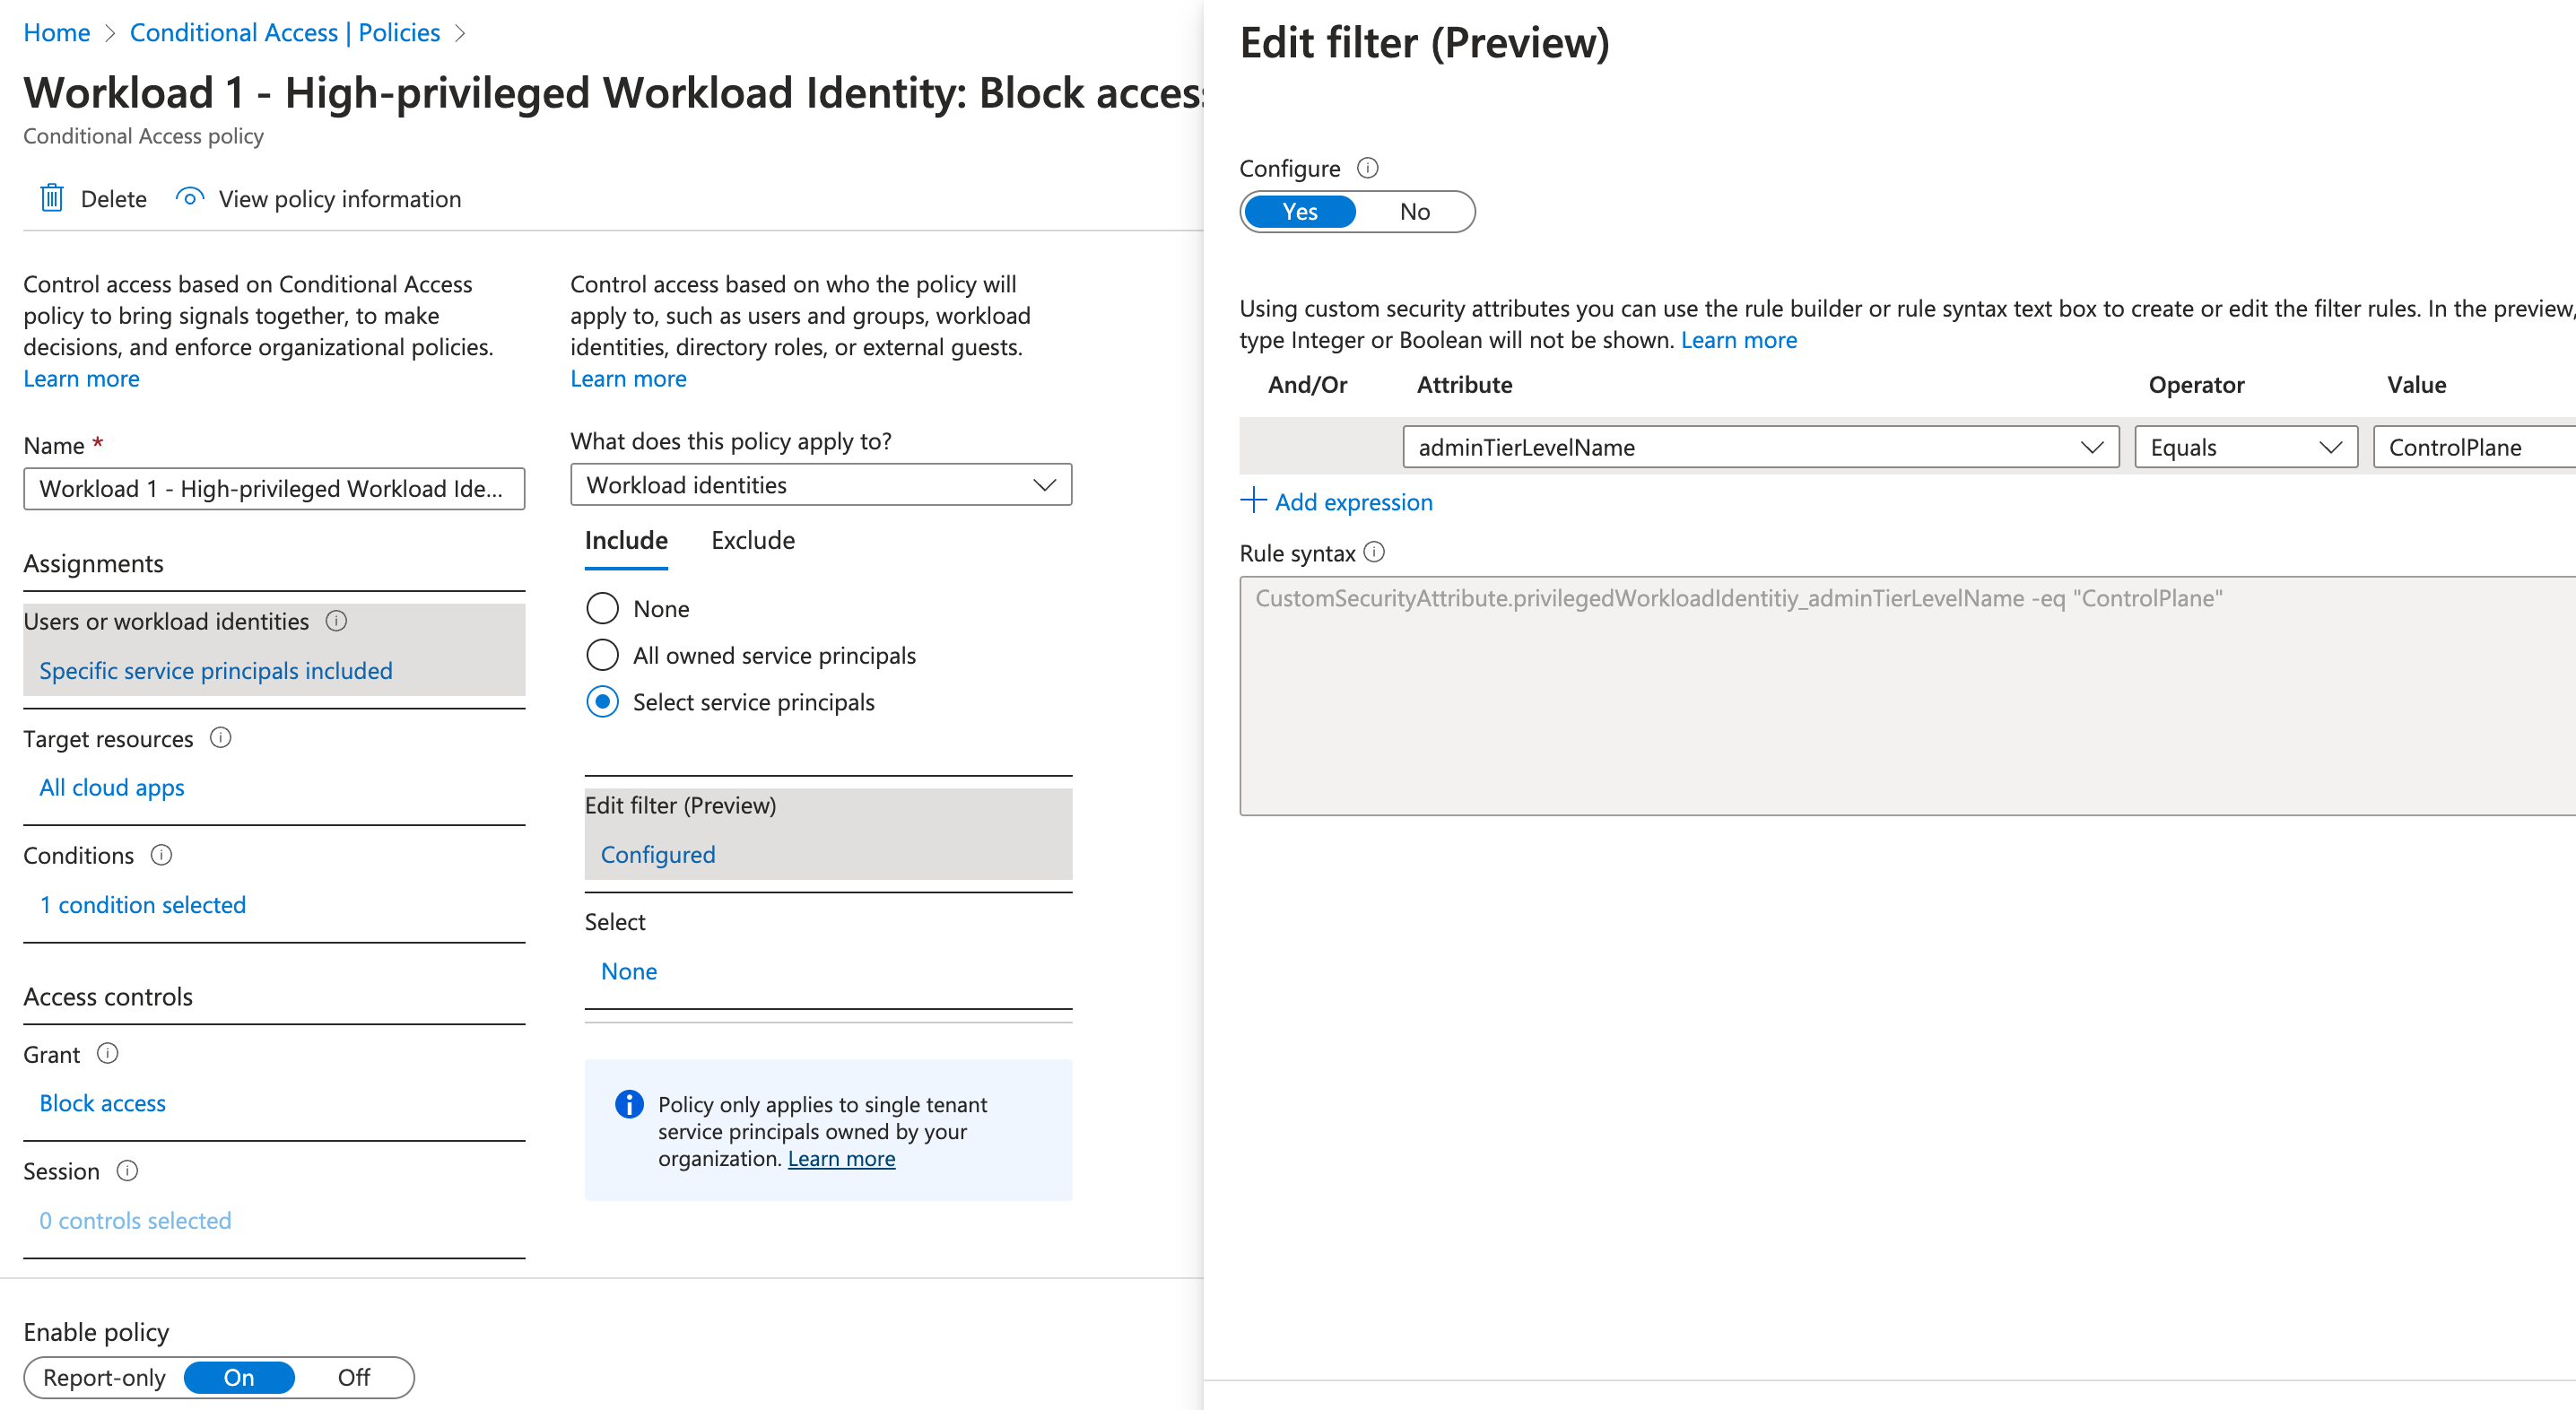2576x1410 pixels.
Task: Switch to the Exclude tab
Action: point(753,540)
